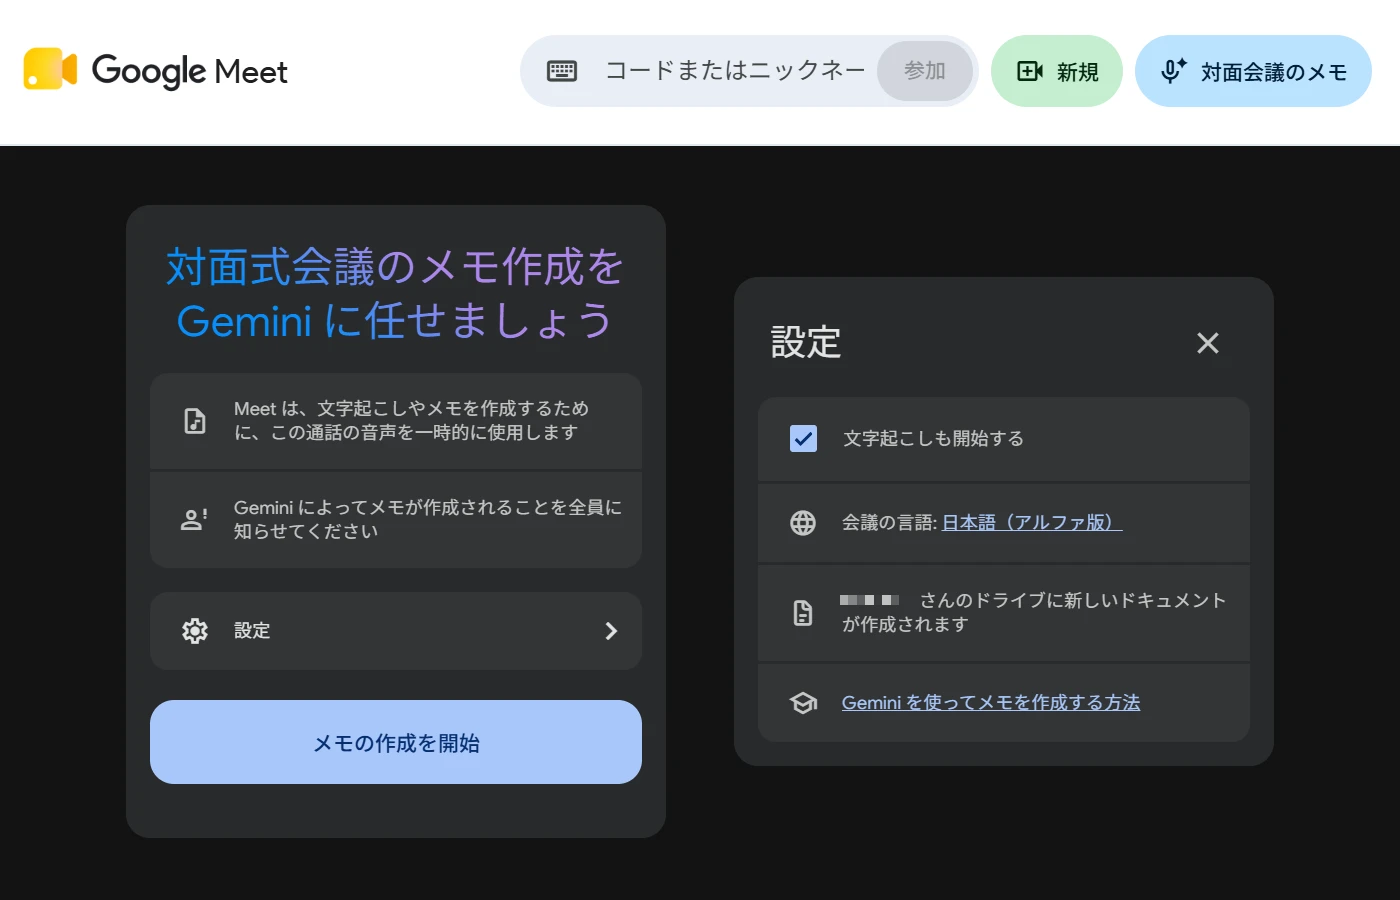Uncheck the 文字起こしも開始する checkbox
This screenshot has width=1400, height=900.
tap(803, 439)
